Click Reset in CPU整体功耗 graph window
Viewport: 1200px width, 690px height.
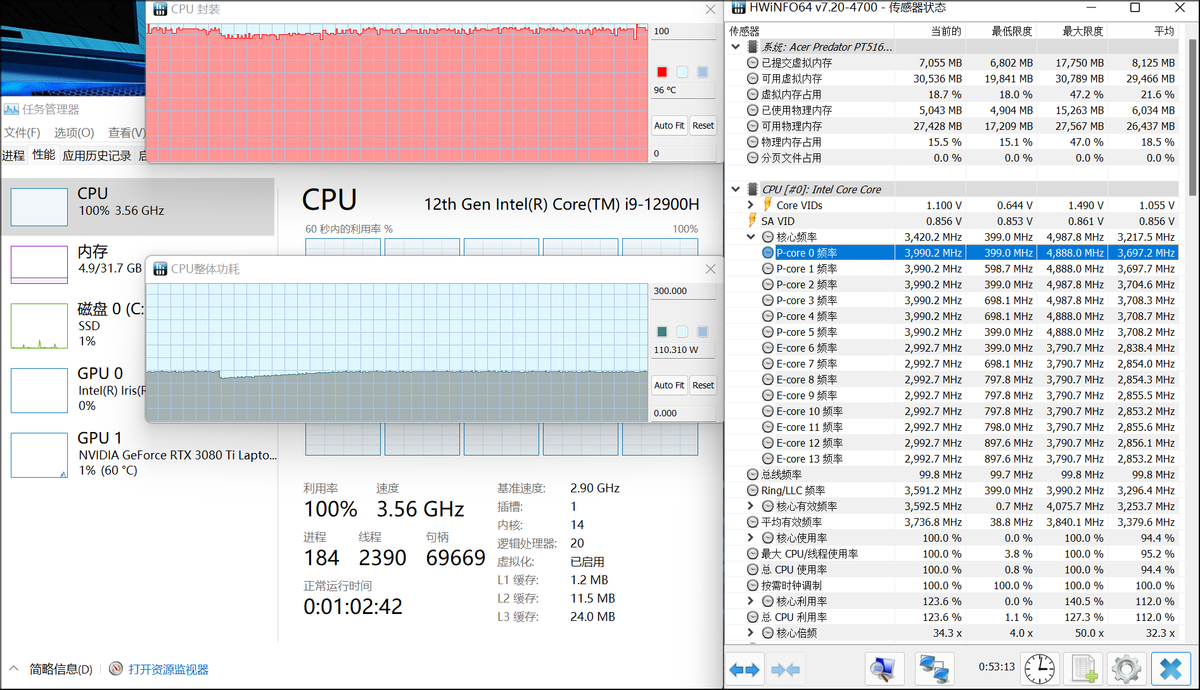coord(703,385)
